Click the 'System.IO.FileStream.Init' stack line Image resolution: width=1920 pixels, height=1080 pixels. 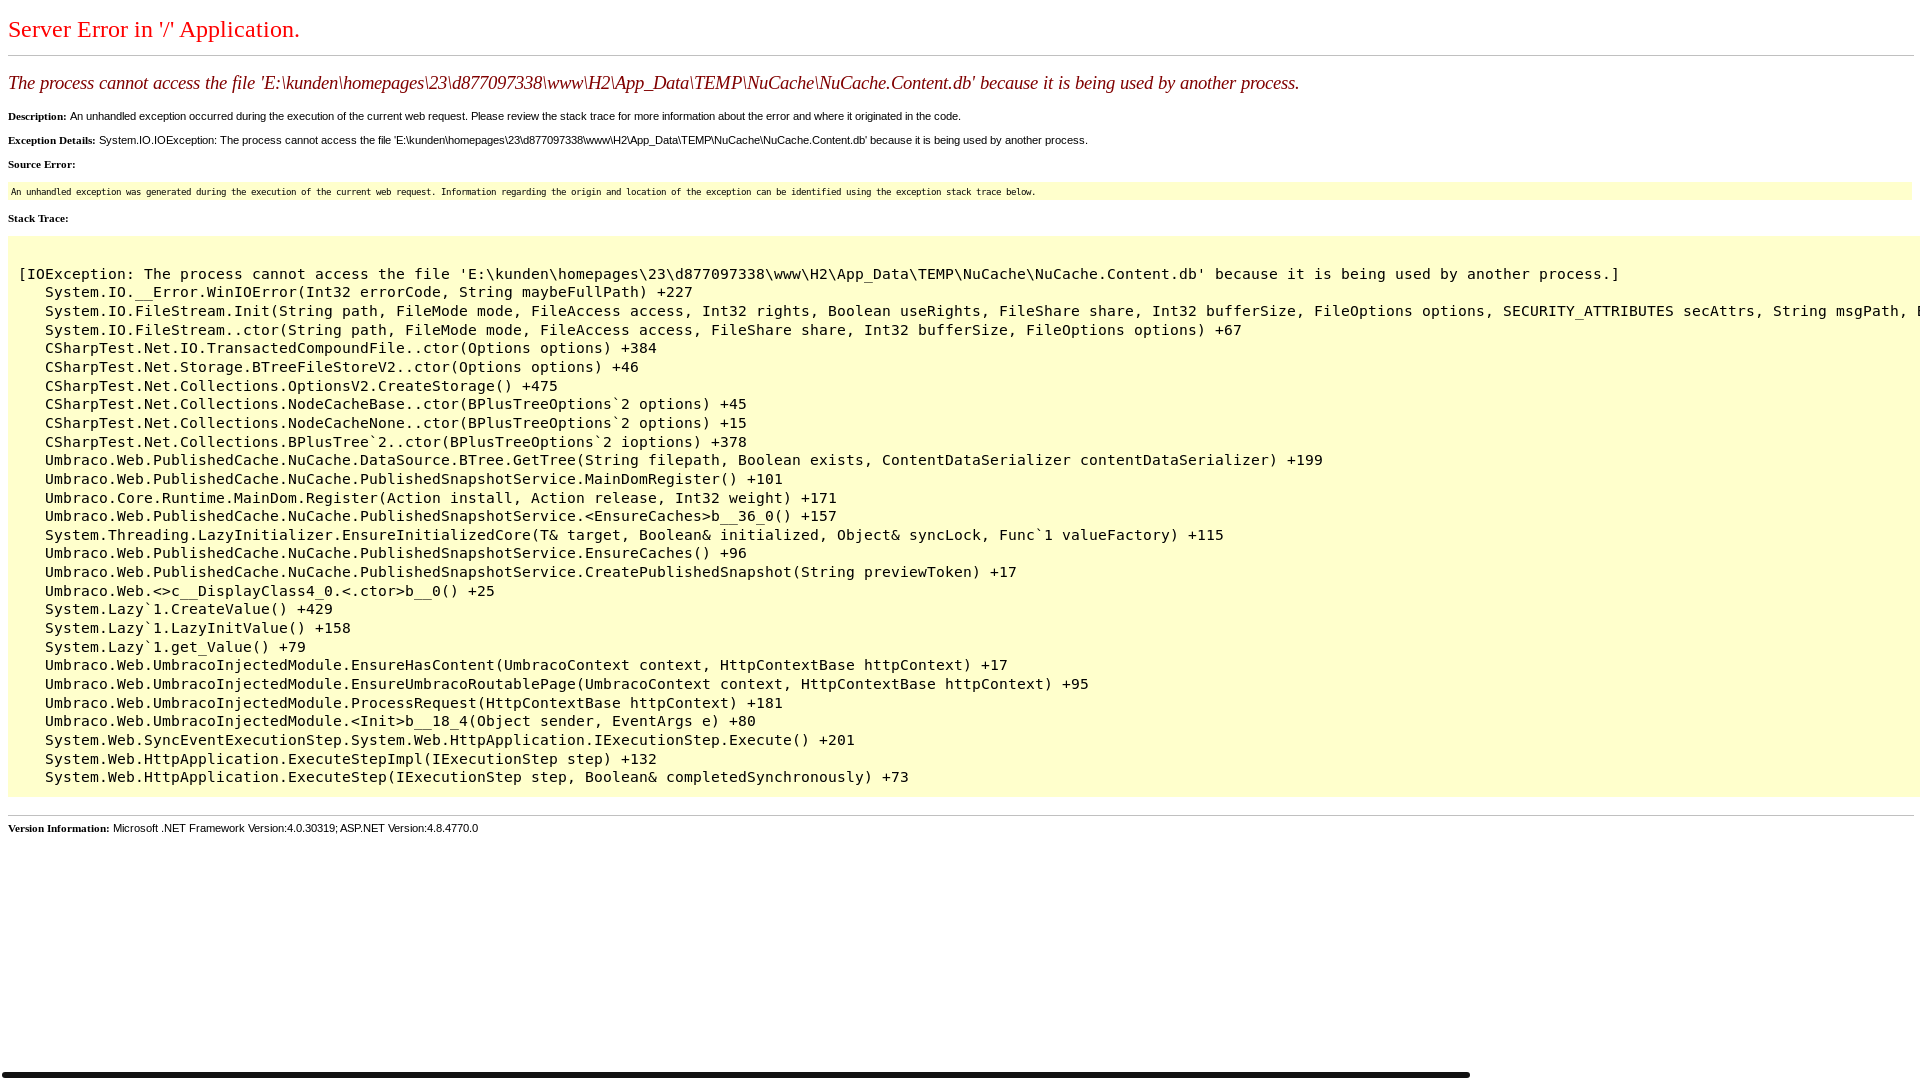point(982,311)
